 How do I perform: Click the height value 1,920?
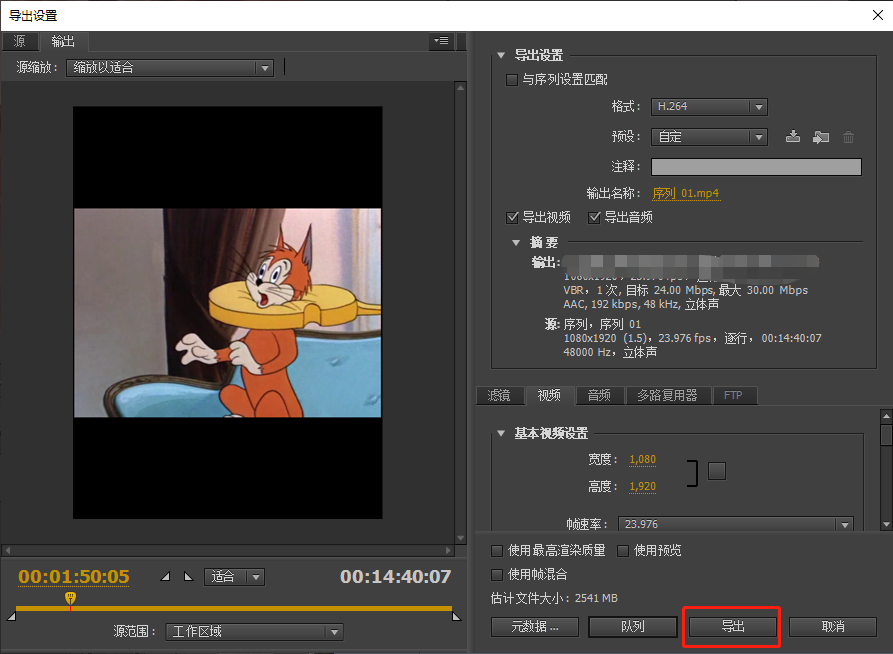click(642, 487)
